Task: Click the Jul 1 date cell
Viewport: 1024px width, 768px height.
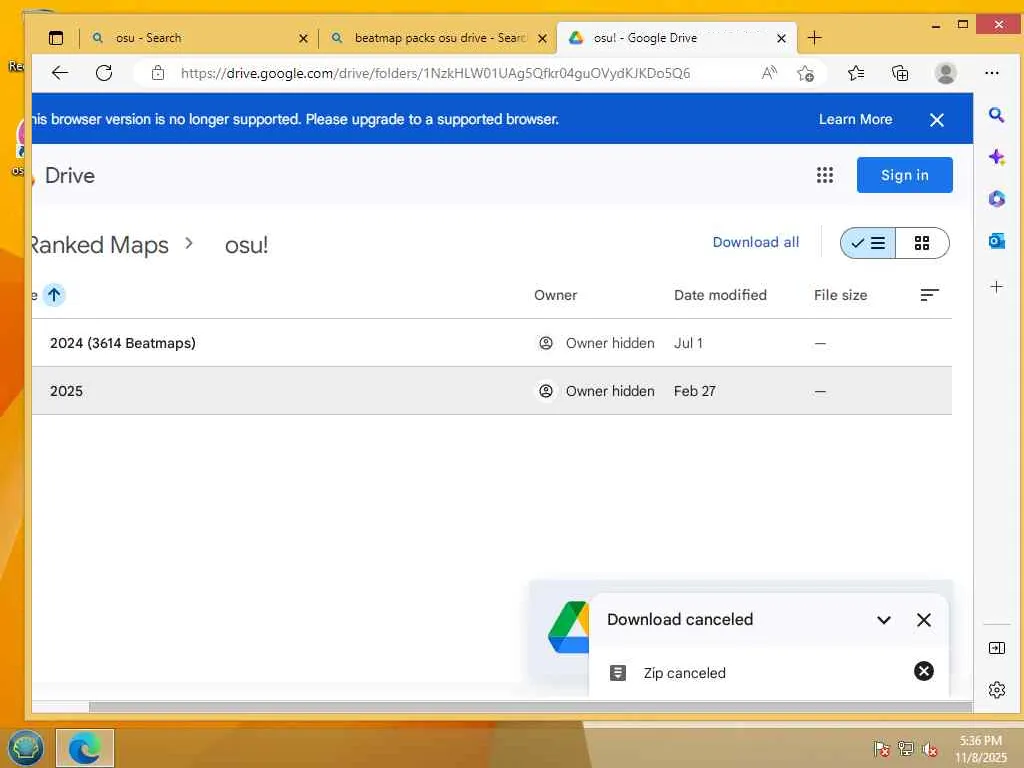Action: click(688, 343)
